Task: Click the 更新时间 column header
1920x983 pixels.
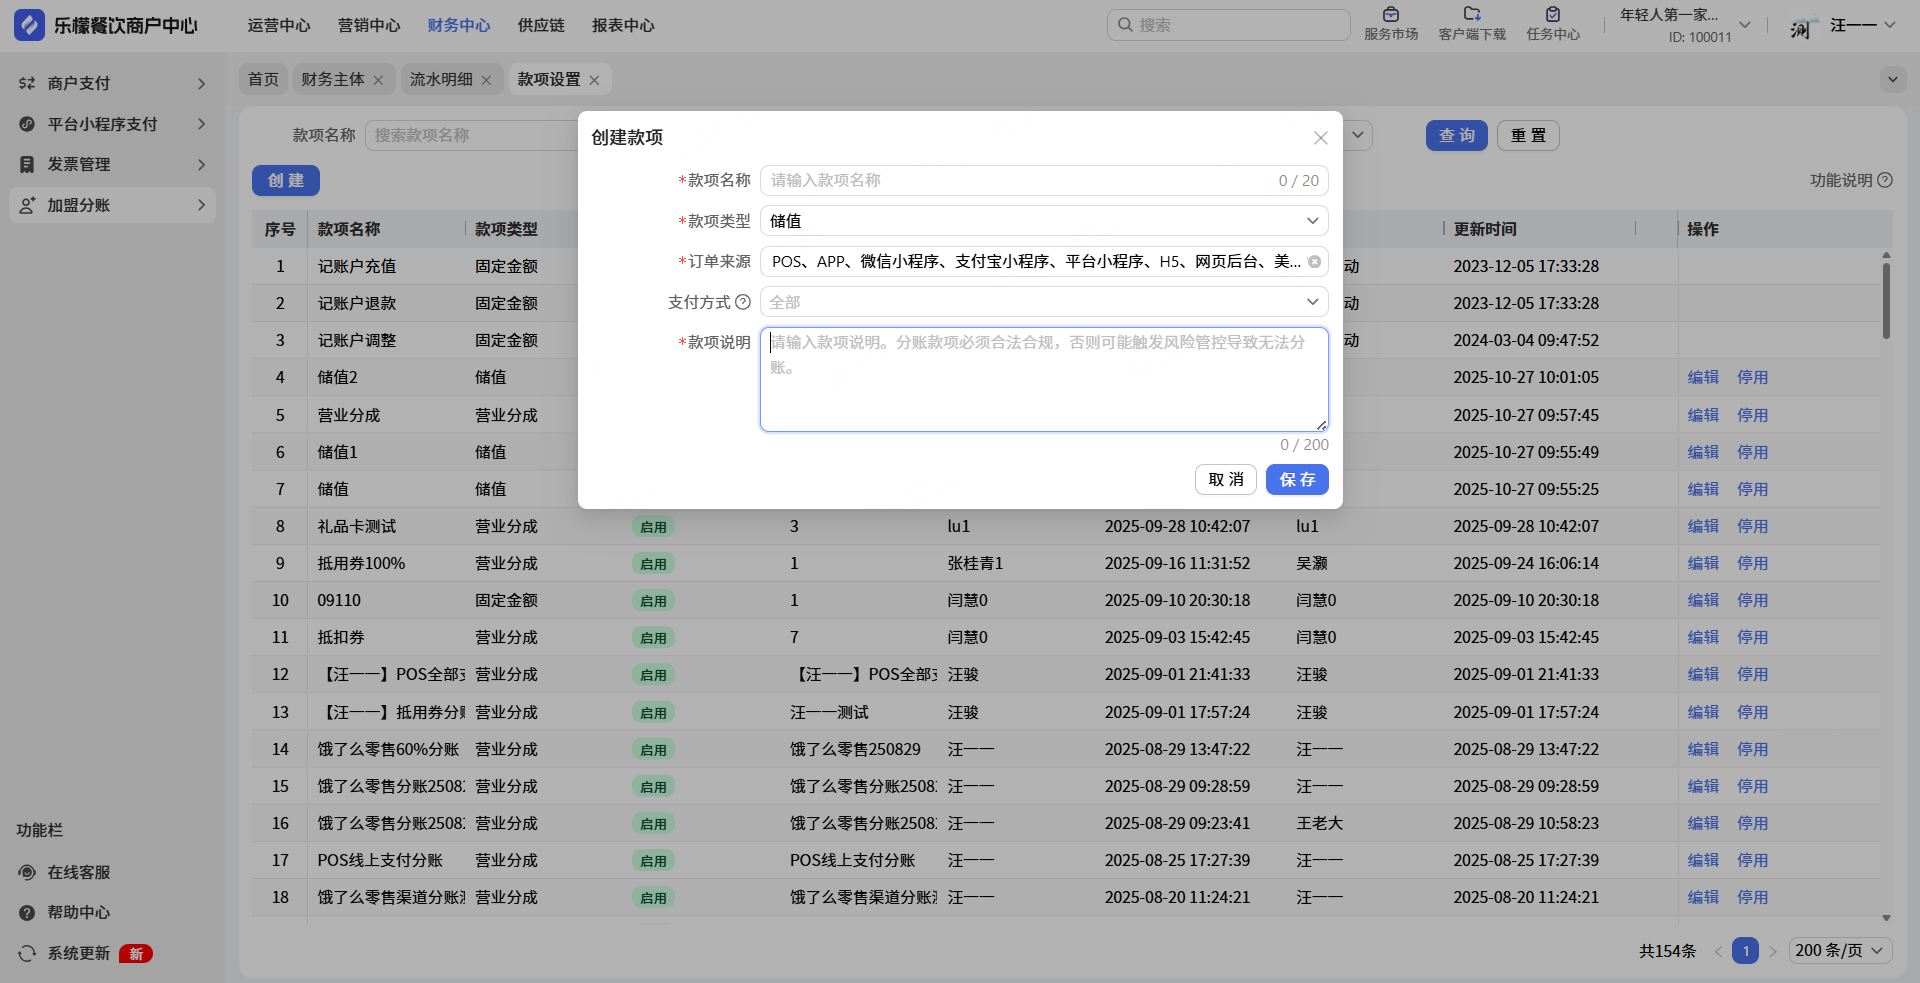Action: coord(1485,229)
